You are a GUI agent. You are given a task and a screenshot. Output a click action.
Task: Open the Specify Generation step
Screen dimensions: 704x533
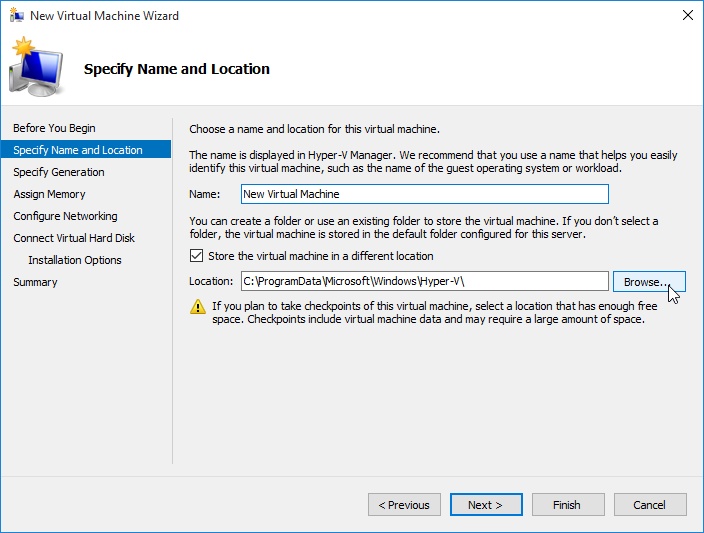pyautogui.click(x=59, y=172)
